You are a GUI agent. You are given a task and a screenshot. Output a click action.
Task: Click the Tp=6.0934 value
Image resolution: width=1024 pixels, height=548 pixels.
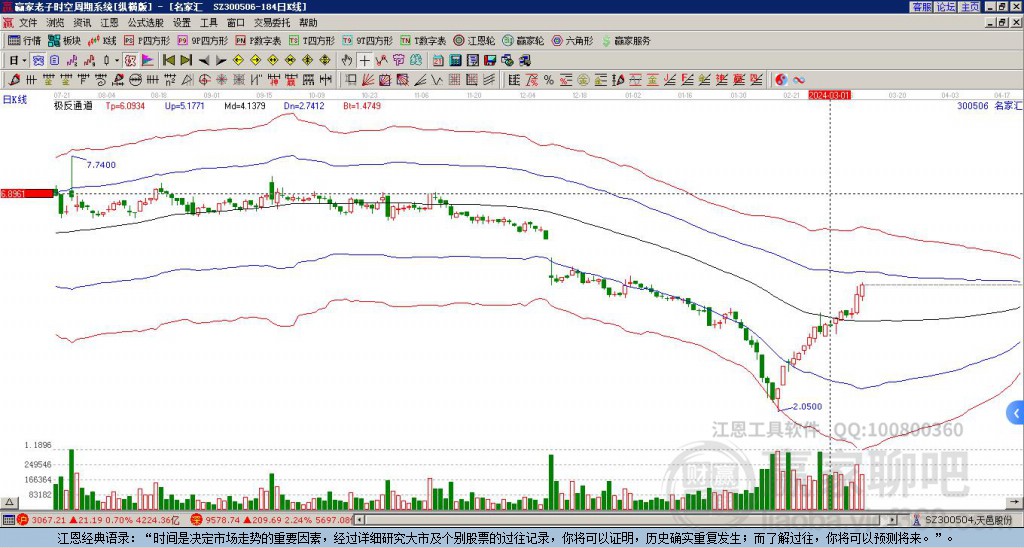pyautogui.click(x=127, y=106)
